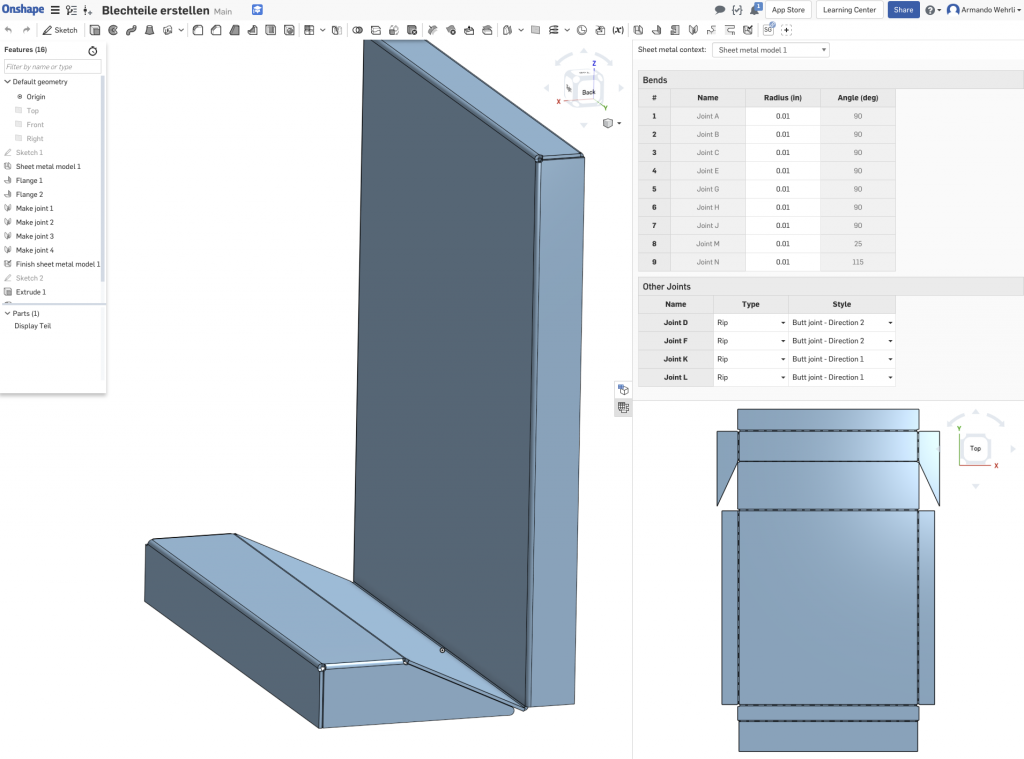
Task: Open the App Store
Action: click(x=788, y=10)
